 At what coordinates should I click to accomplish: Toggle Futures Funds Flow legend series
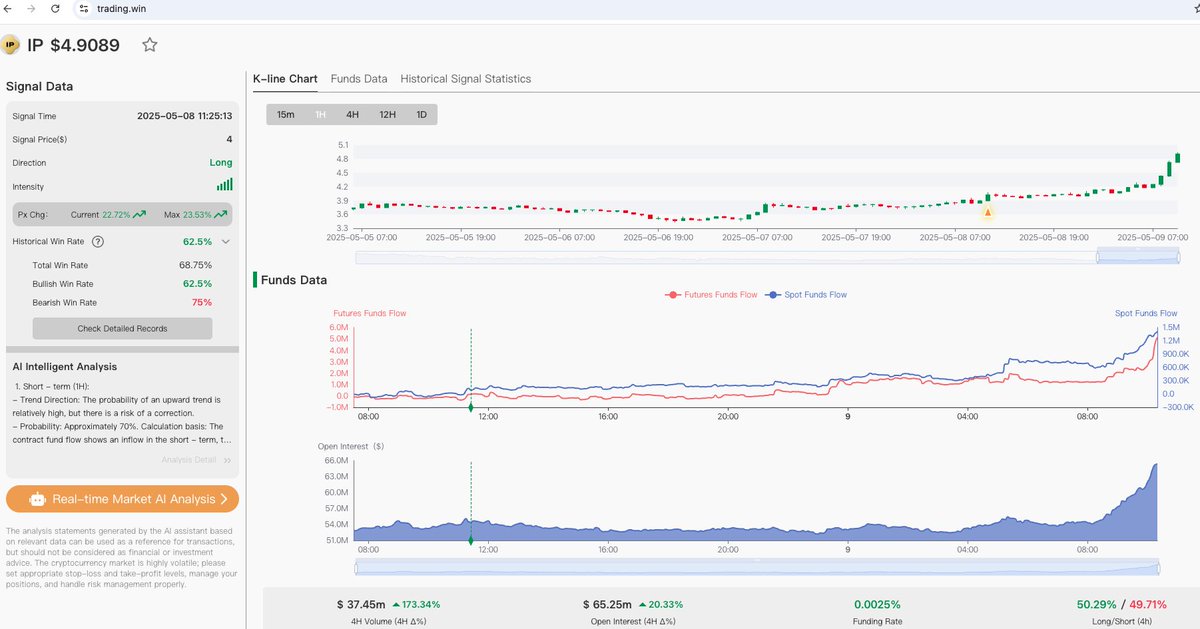711,295
